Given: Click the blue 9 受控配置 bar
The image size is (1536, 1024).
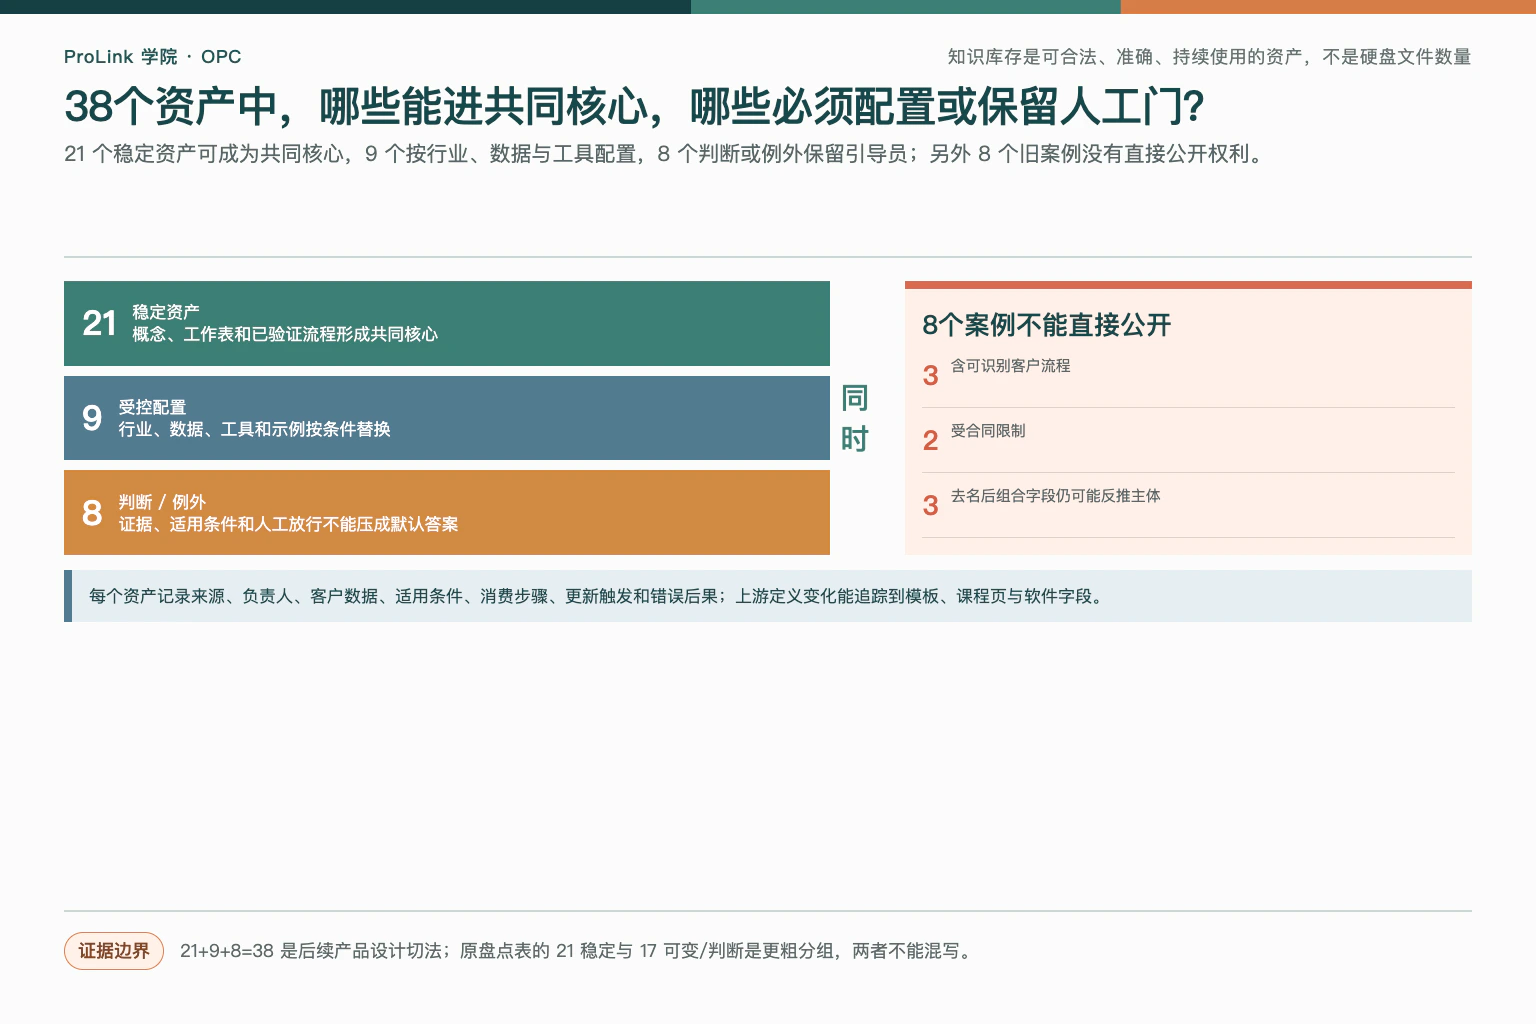Looking at the screenshot, I should [447, 418].
